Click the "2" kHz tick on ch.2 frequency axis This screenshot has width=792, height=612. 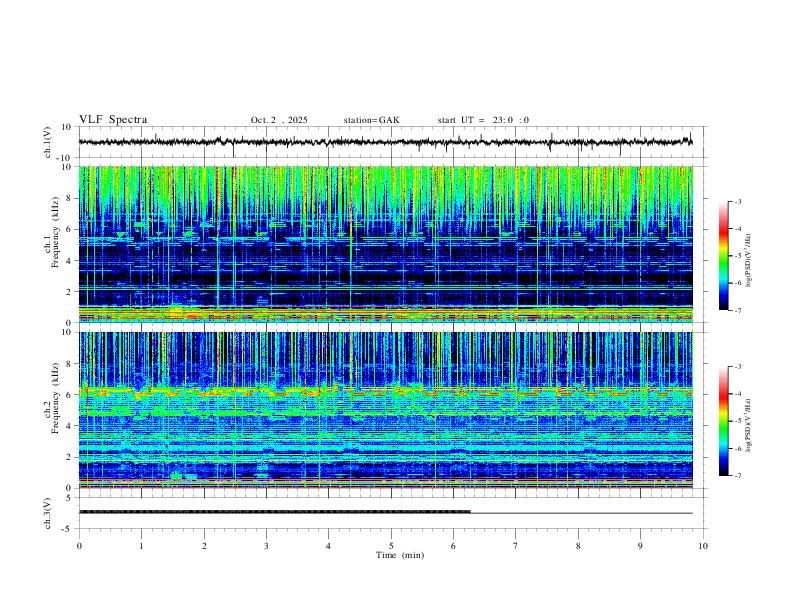pyautogui.click(x=70, y=457)
